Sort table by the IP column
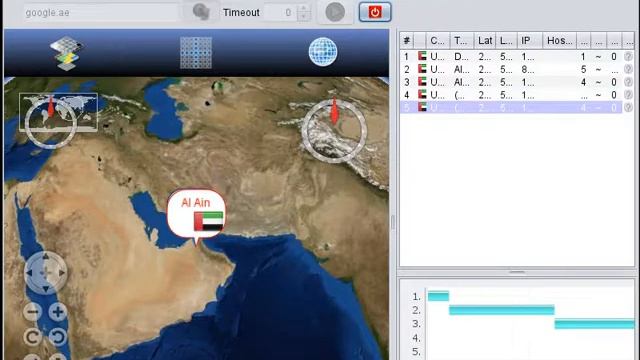This screenshot has width=640, height=360. pyautogui.click(x=530, y=40)
